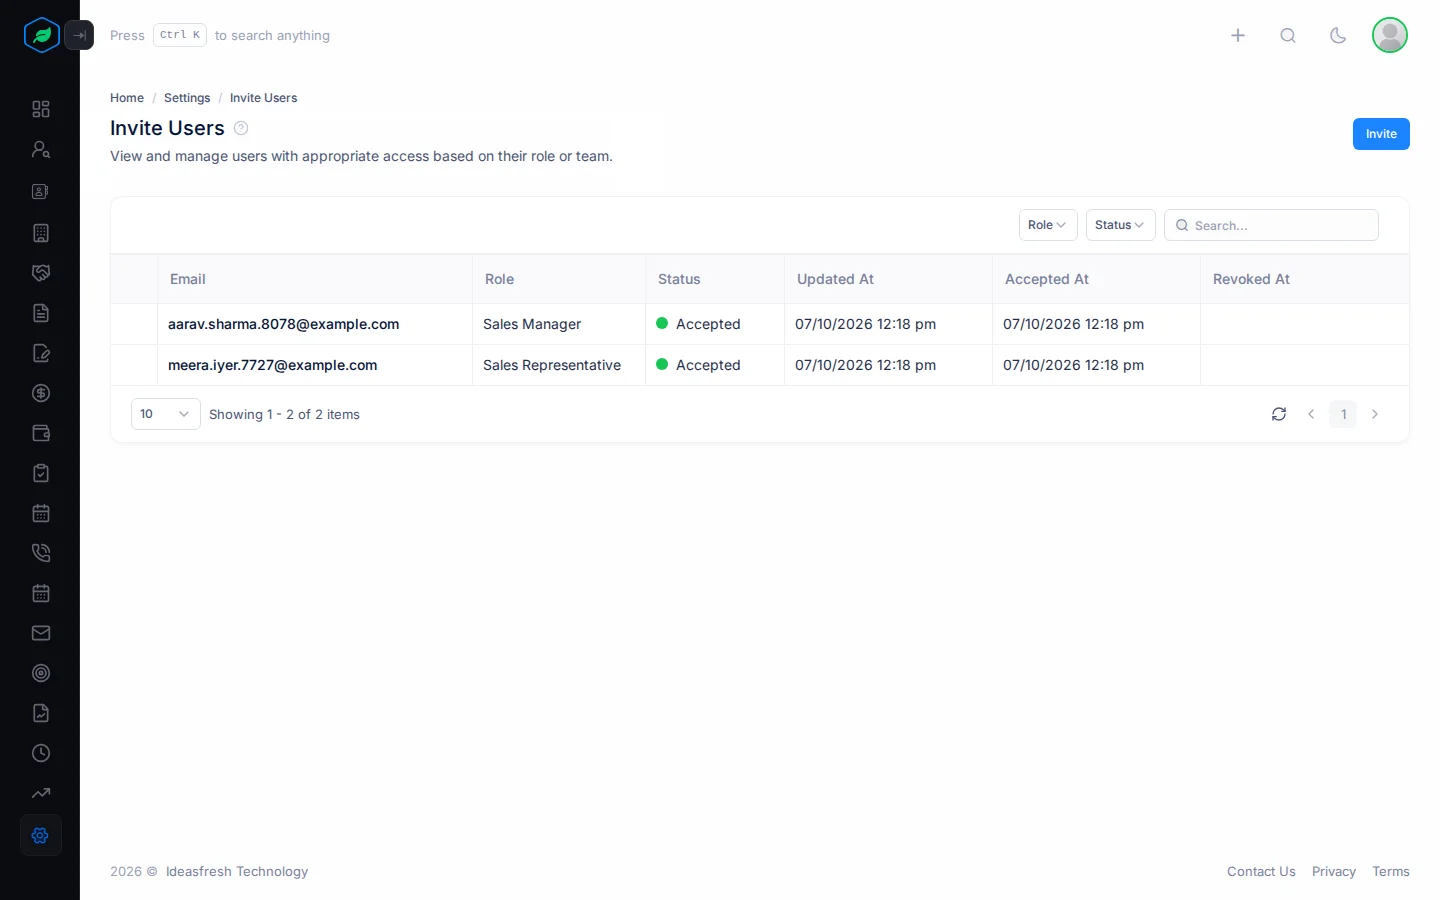Click the plus quick-add icon in header
1440x900 pixels.
(x=1238, y=35)
